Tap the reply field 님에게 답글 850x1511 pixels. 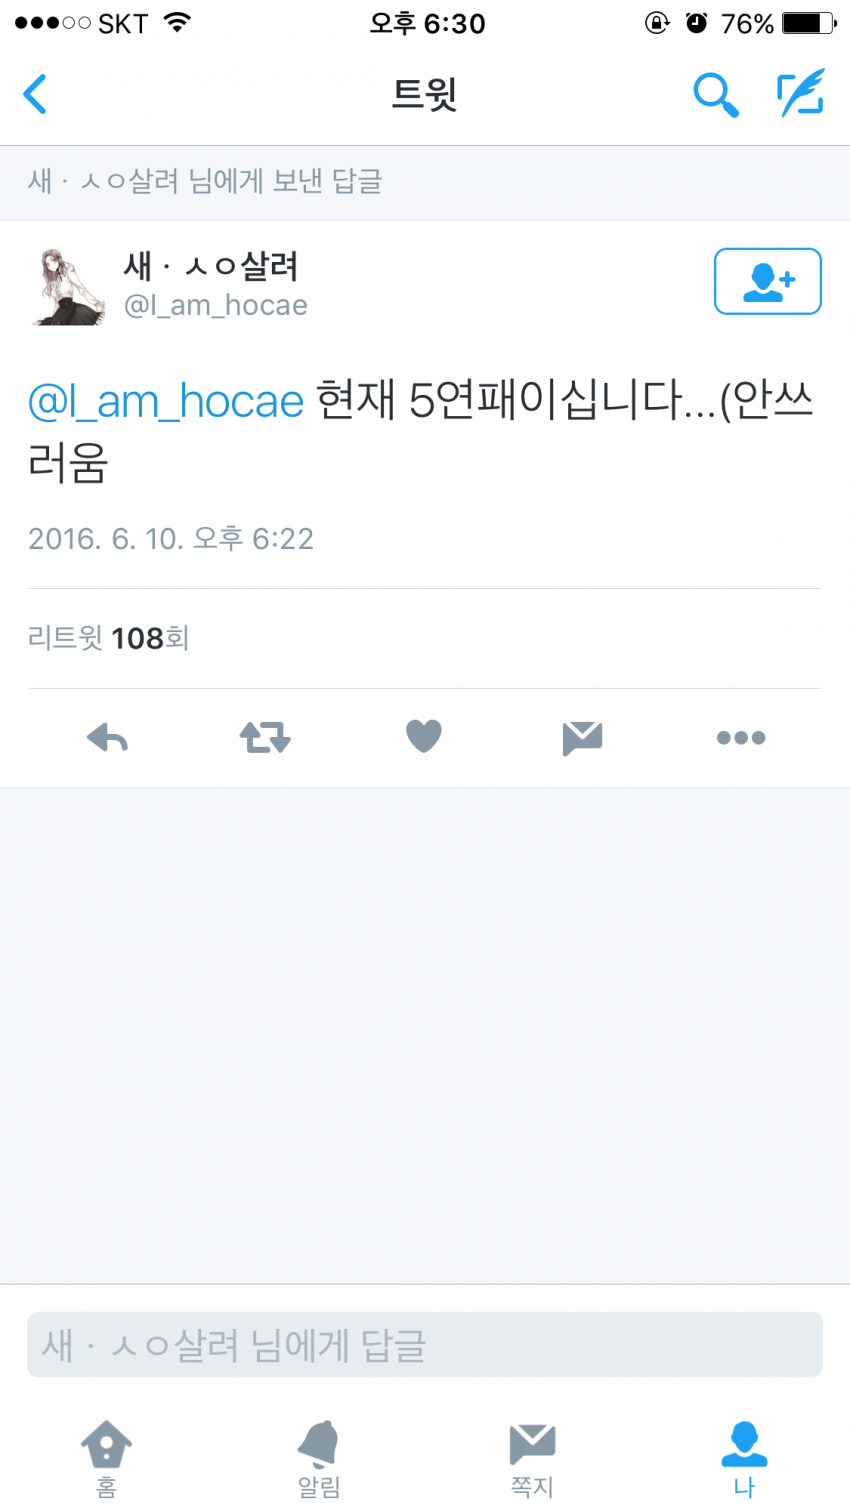425,1345
